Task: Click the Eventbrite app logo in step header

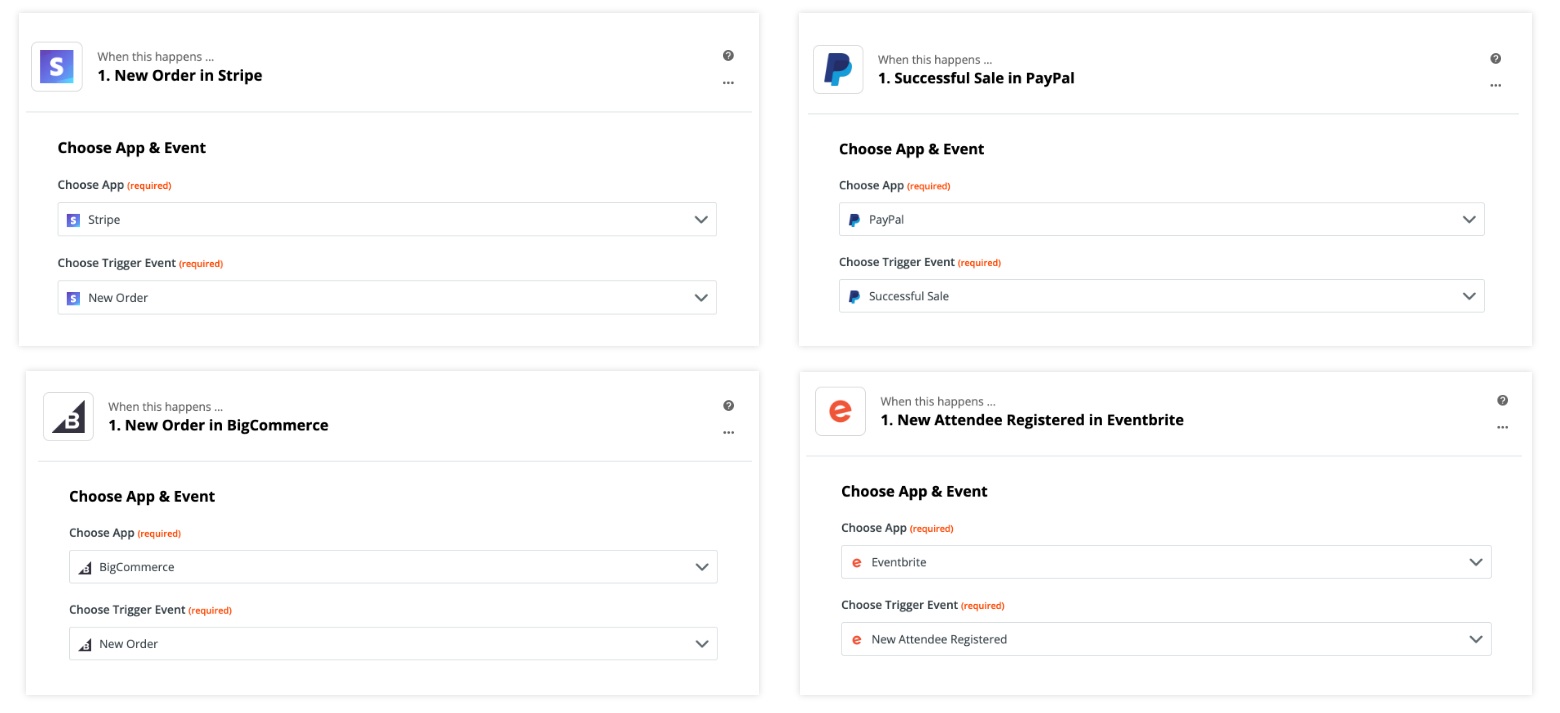Action: click(x=840, y=411)
